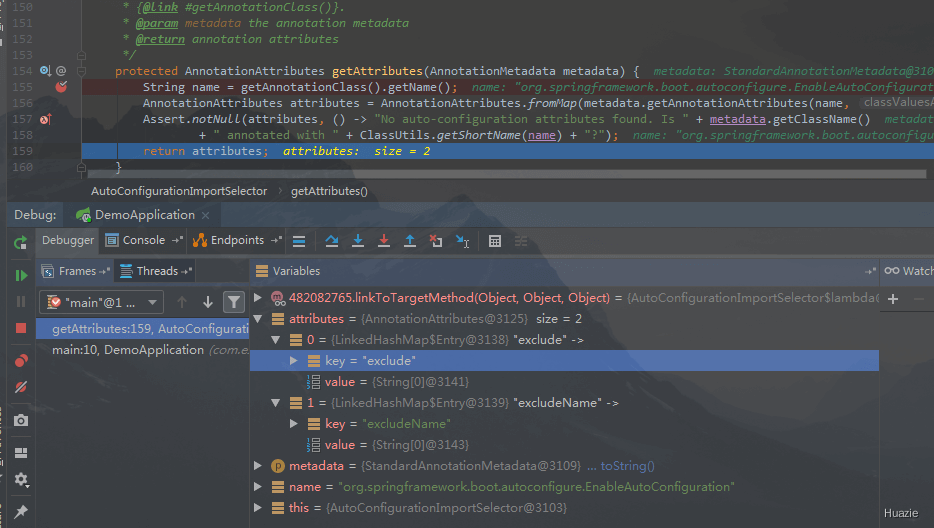Toggle the frames filter funnel button
The width and height of the screenshot is (934, 528).
[234, 302]
